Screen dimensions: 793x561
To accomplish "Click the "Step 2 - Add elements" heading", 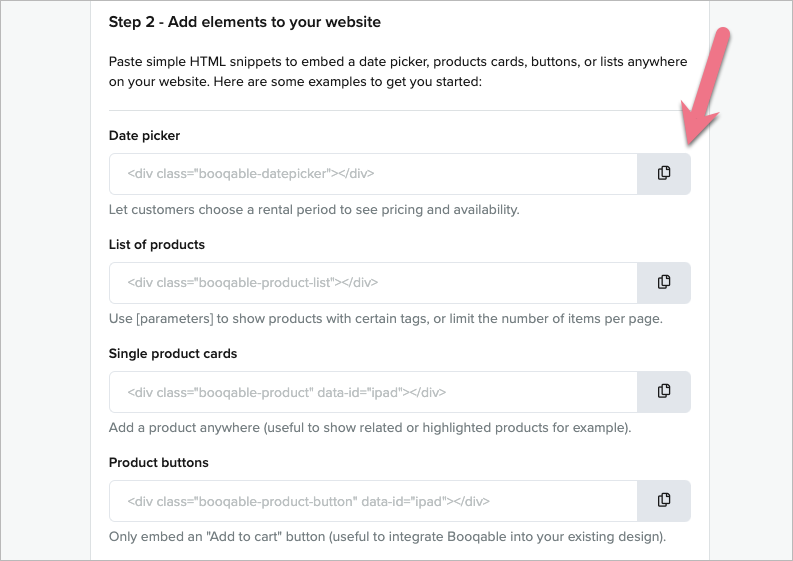I will pyautogui.click(x=245, y=21).
